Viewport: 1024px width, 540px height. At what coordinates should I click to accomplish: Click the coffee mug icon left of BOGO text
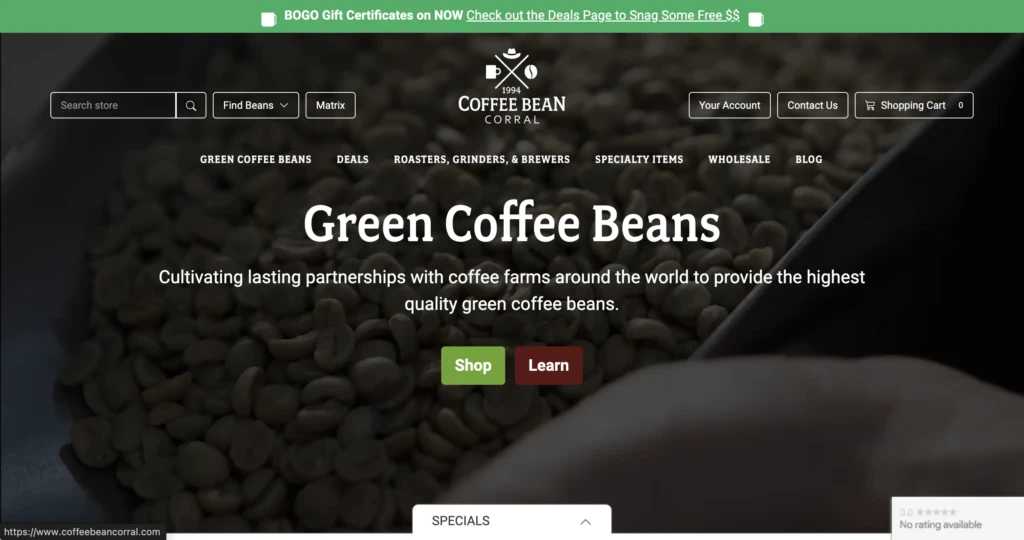coord(268,19)
